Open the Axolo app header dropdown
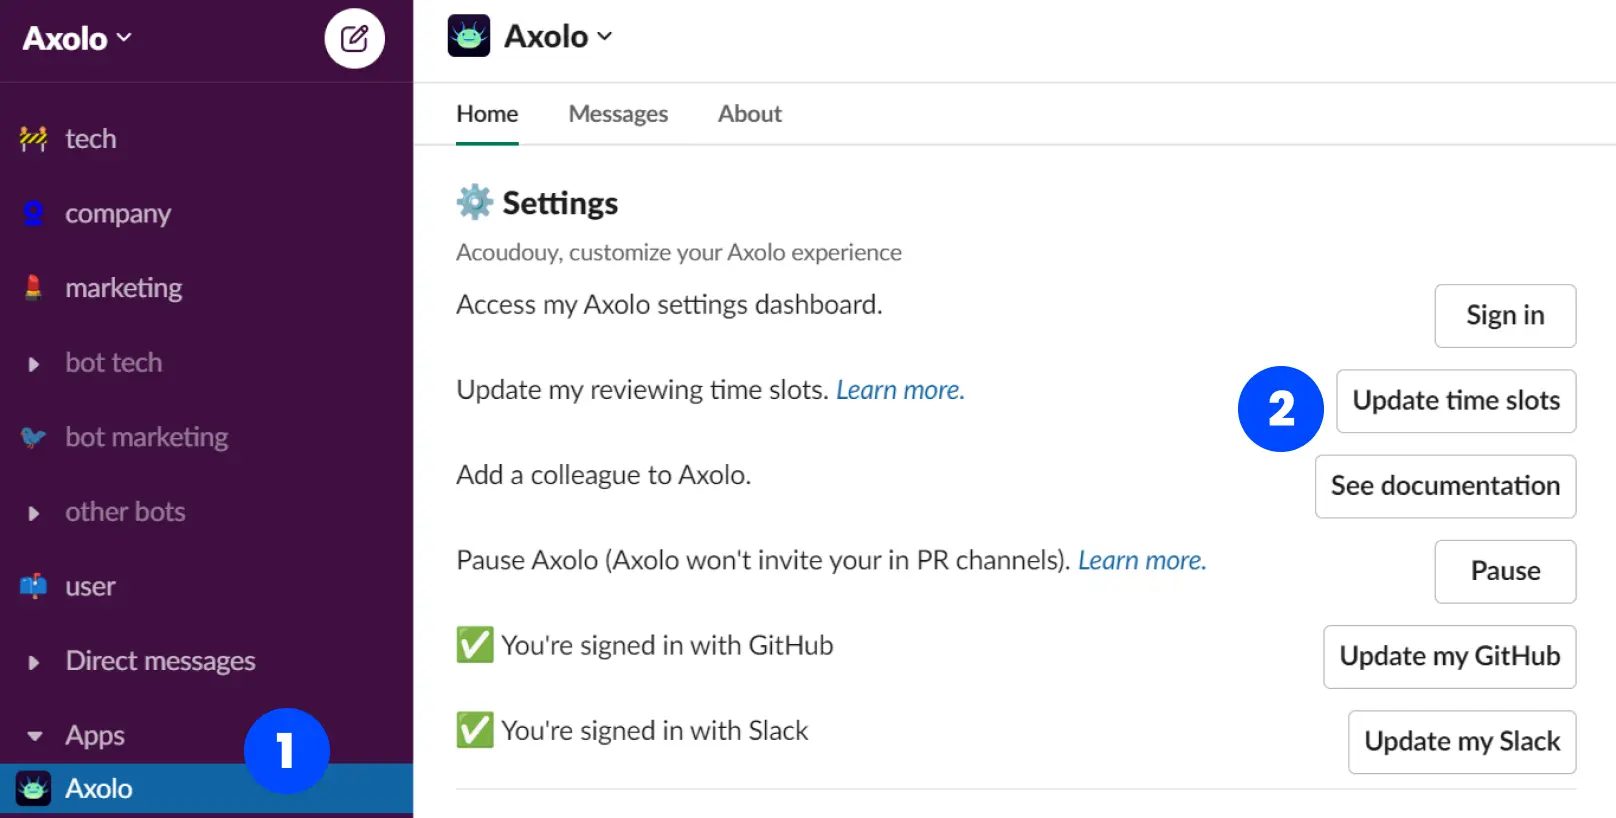 point(558,37)
